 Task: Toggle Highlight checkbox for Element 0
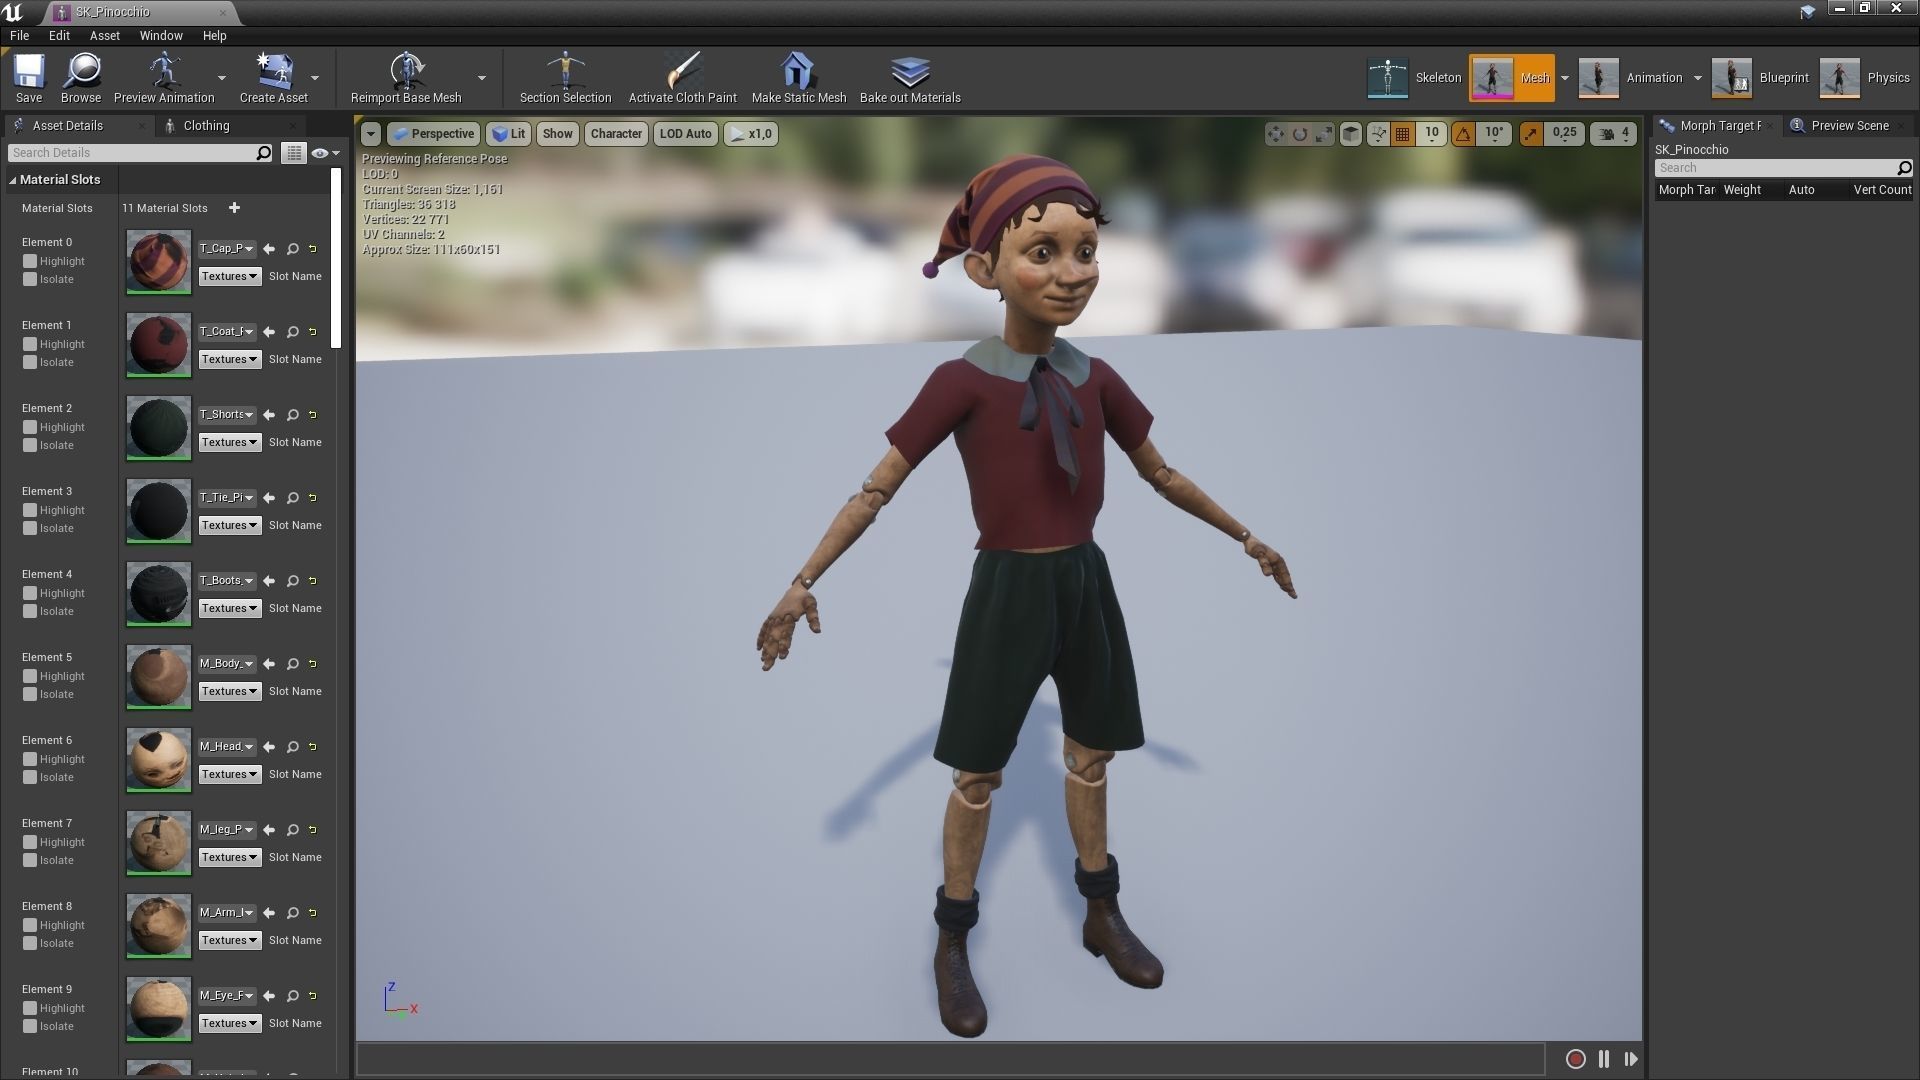tap(30, 261)
